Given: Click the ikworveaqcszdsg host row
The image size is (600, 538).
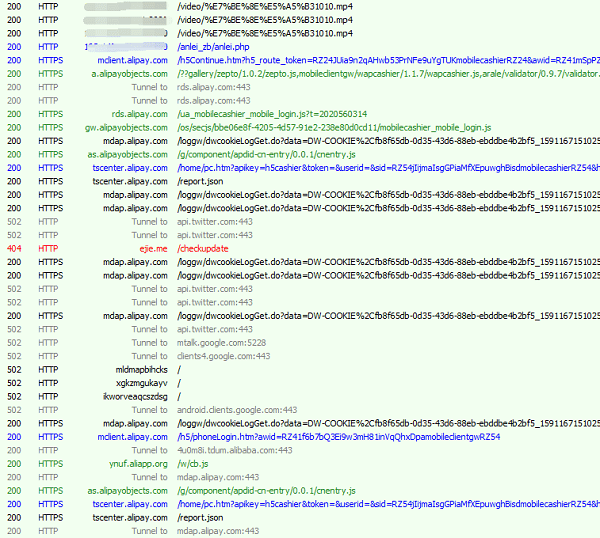Looking at the screenshot, I should point(300,396).
